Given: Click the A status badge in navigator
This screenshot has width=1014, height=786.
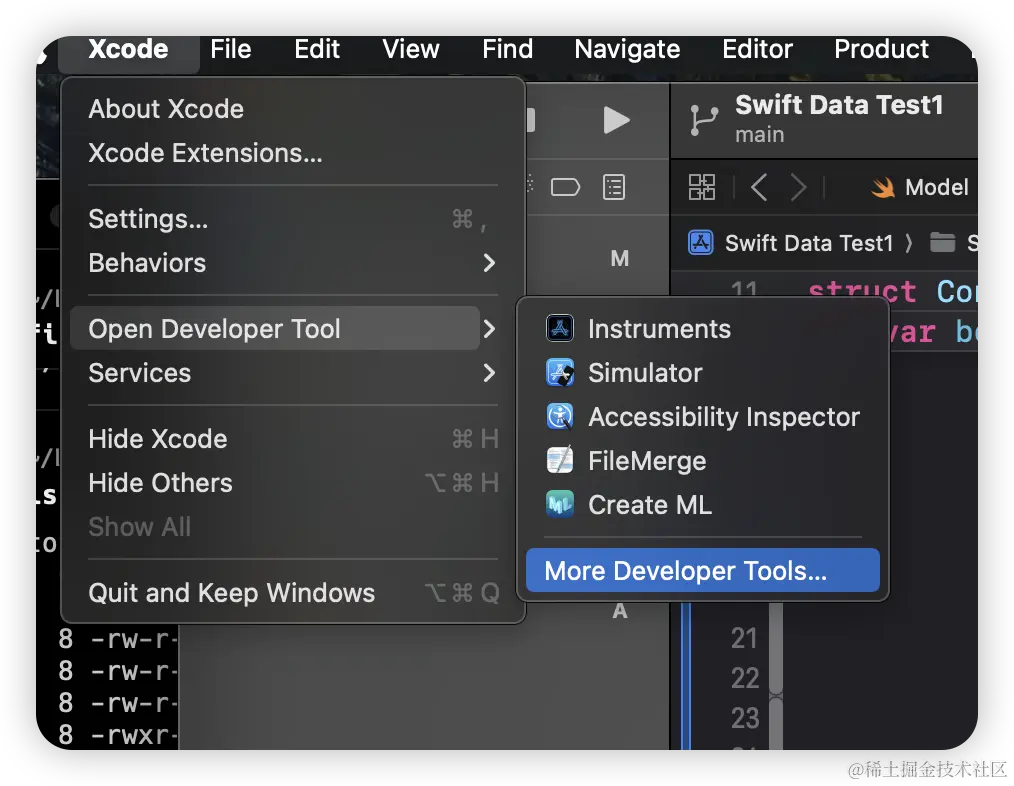Looking at the screenshot, I should [620, 611].
